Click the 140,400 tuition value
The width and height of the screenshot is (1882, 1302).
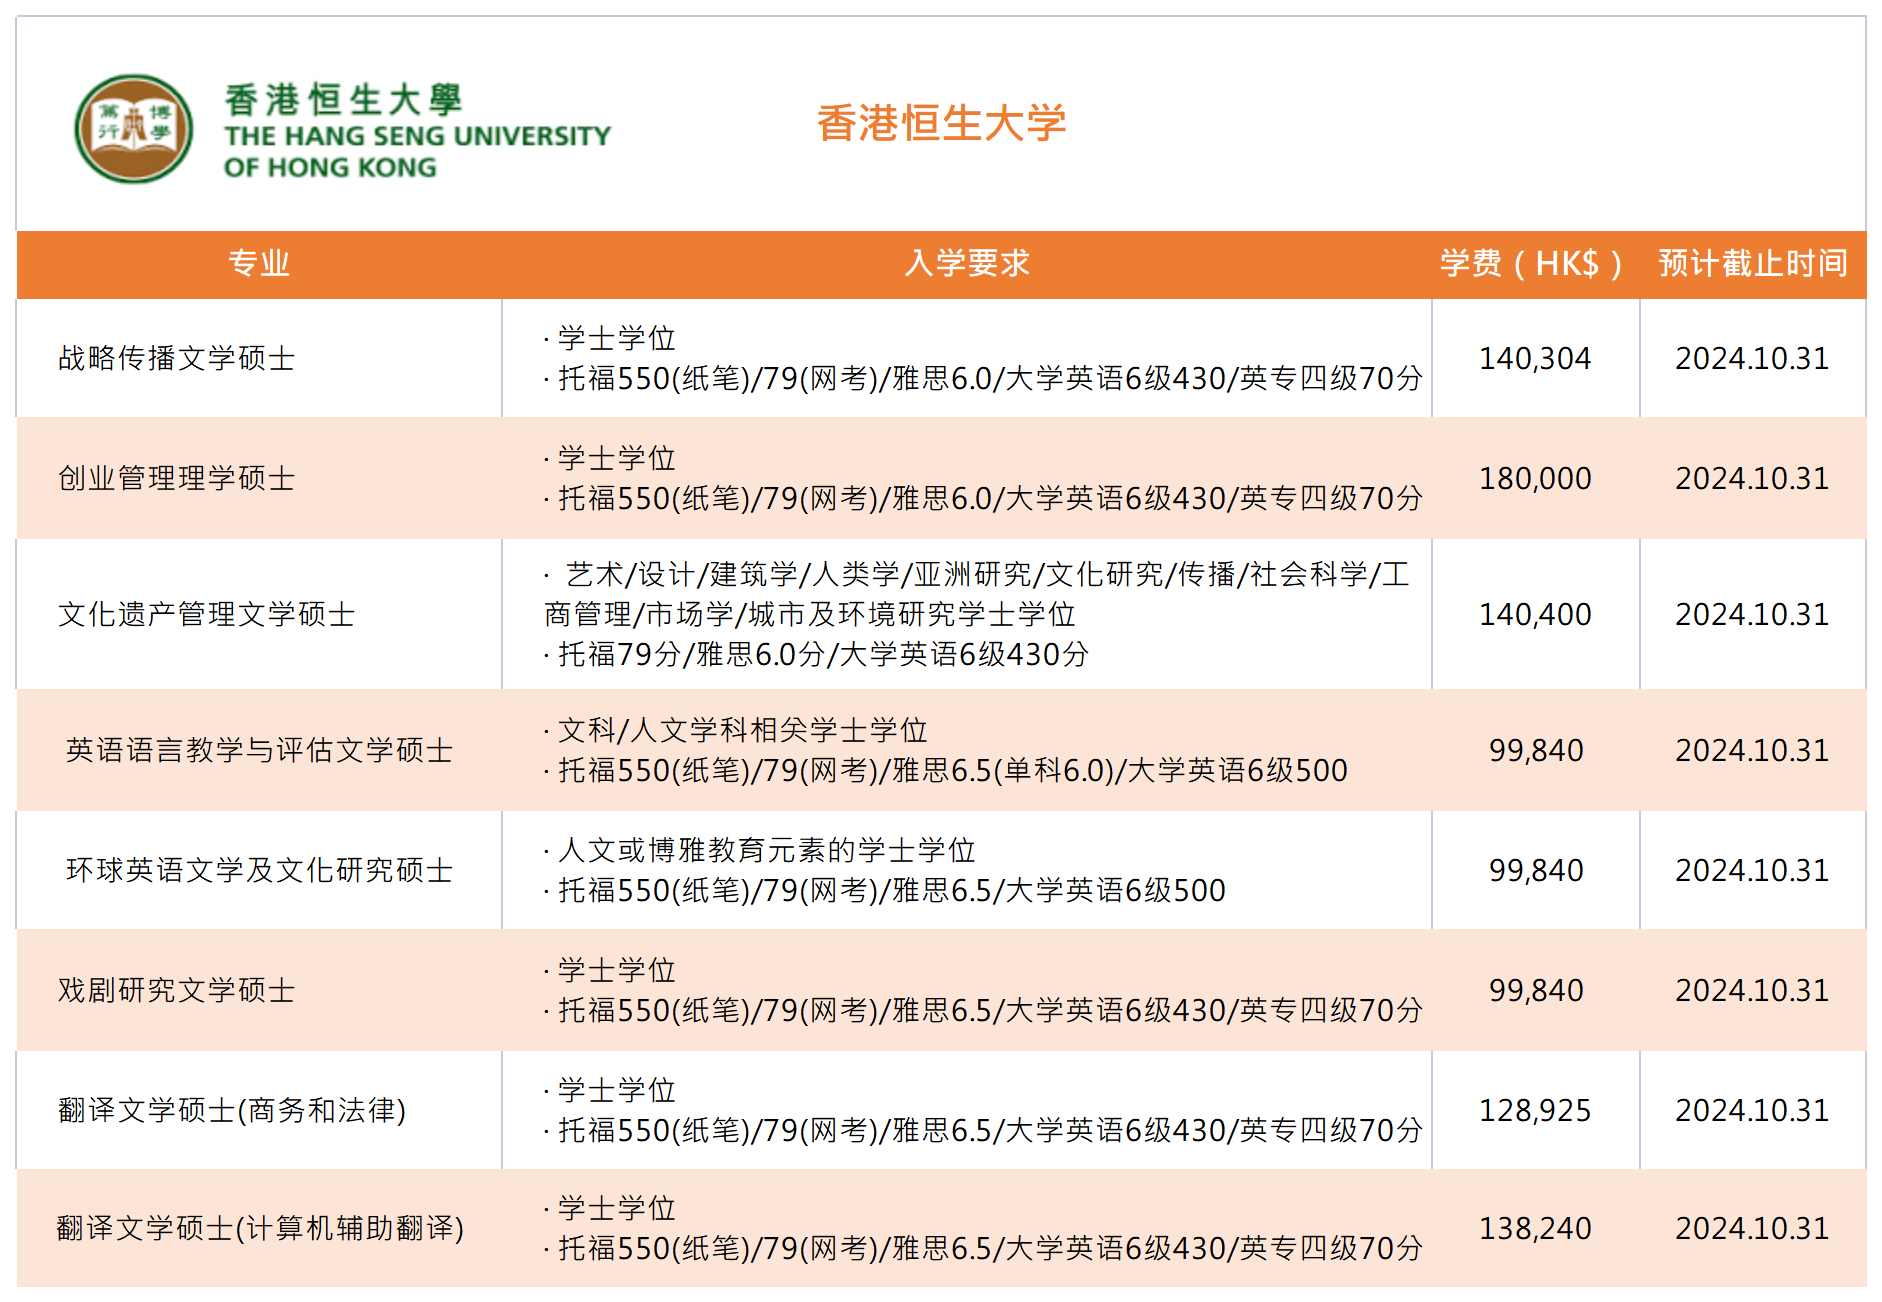[x=1535, y=614]
